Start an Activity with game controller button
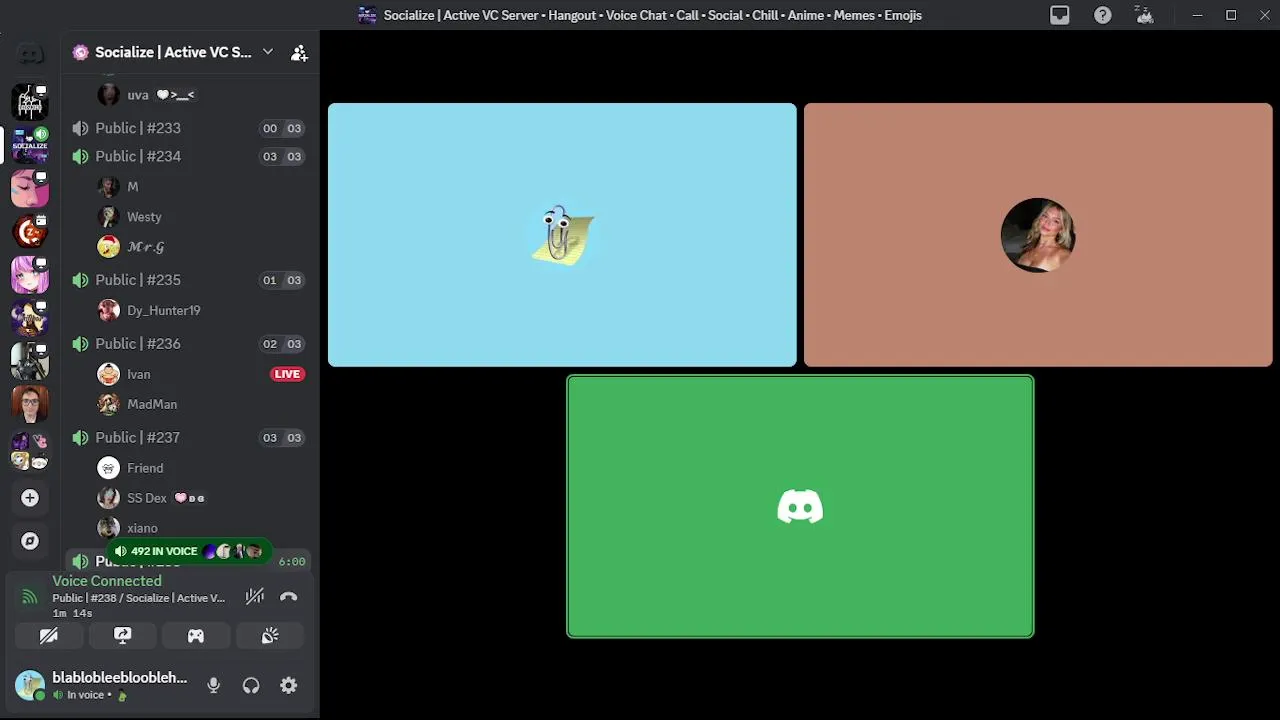Screen dimensions: 1280x720 (196, 636)
